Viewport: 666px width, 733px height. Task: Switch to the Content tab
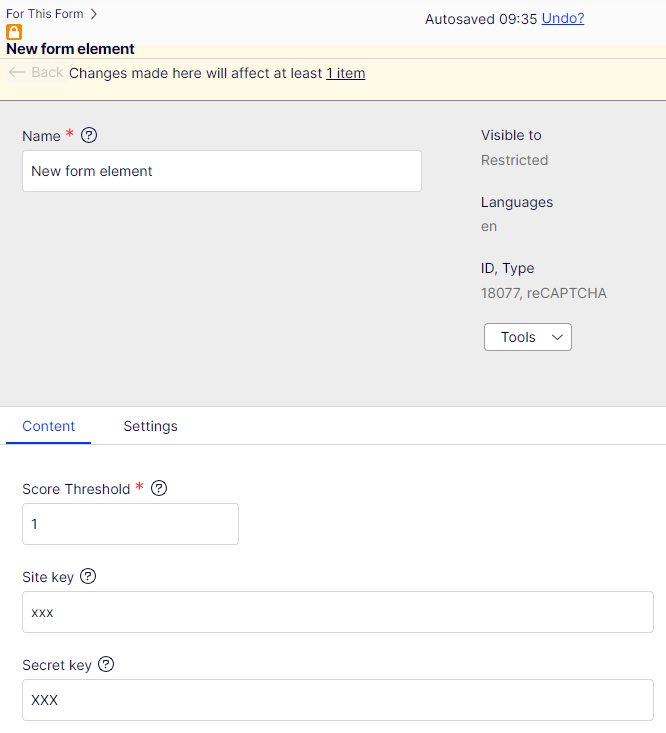tap(48, 426)
